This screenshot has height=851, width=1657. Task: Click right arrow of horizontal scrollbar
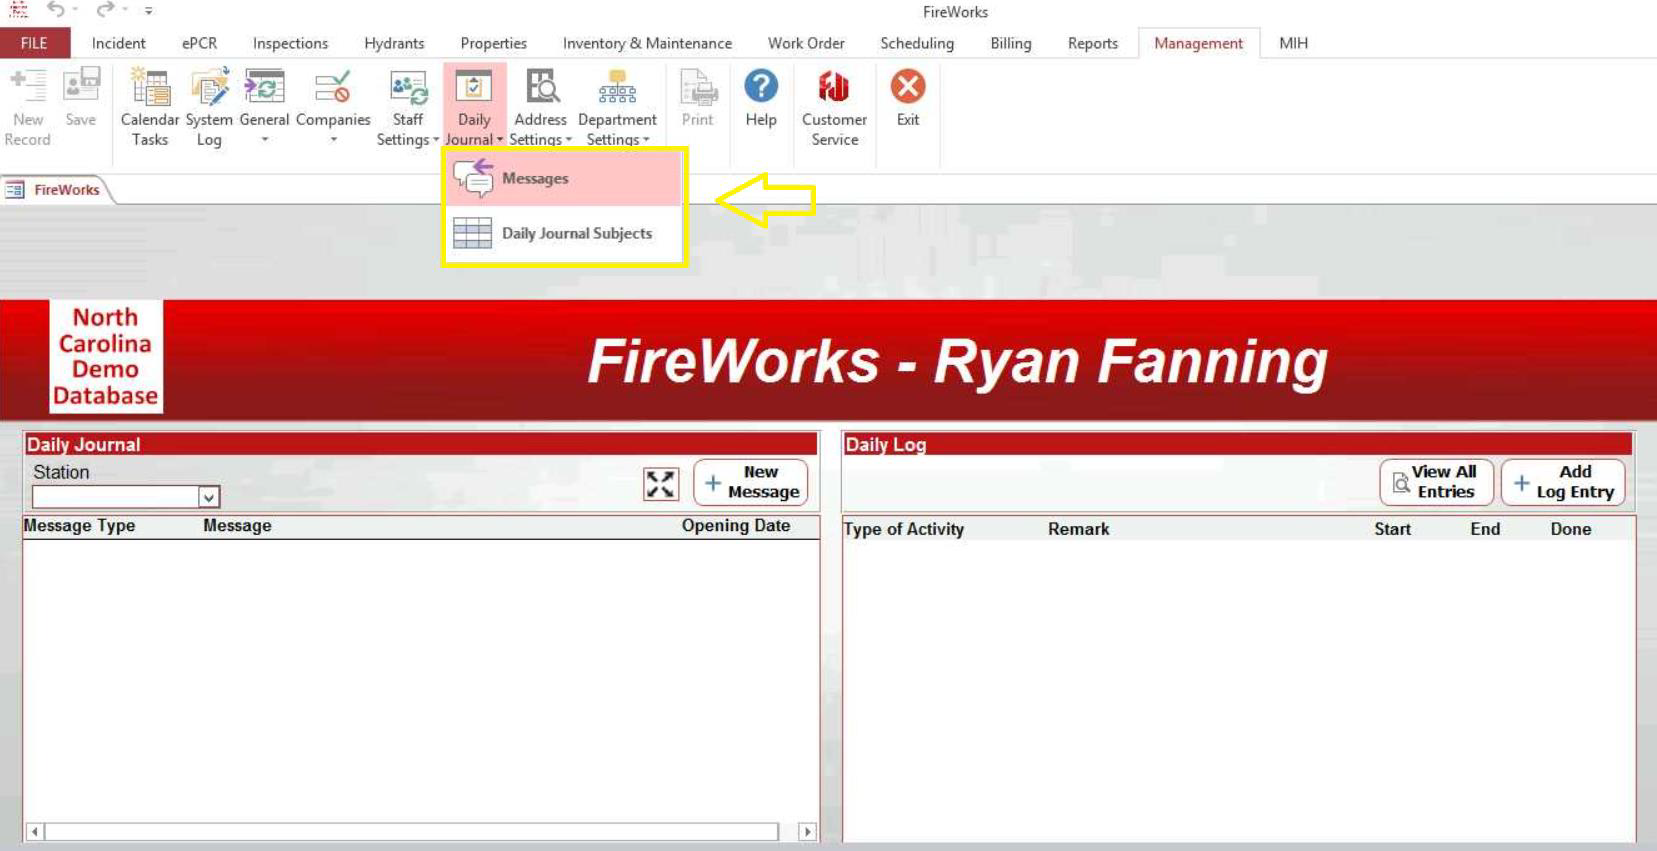pos(807,831)
